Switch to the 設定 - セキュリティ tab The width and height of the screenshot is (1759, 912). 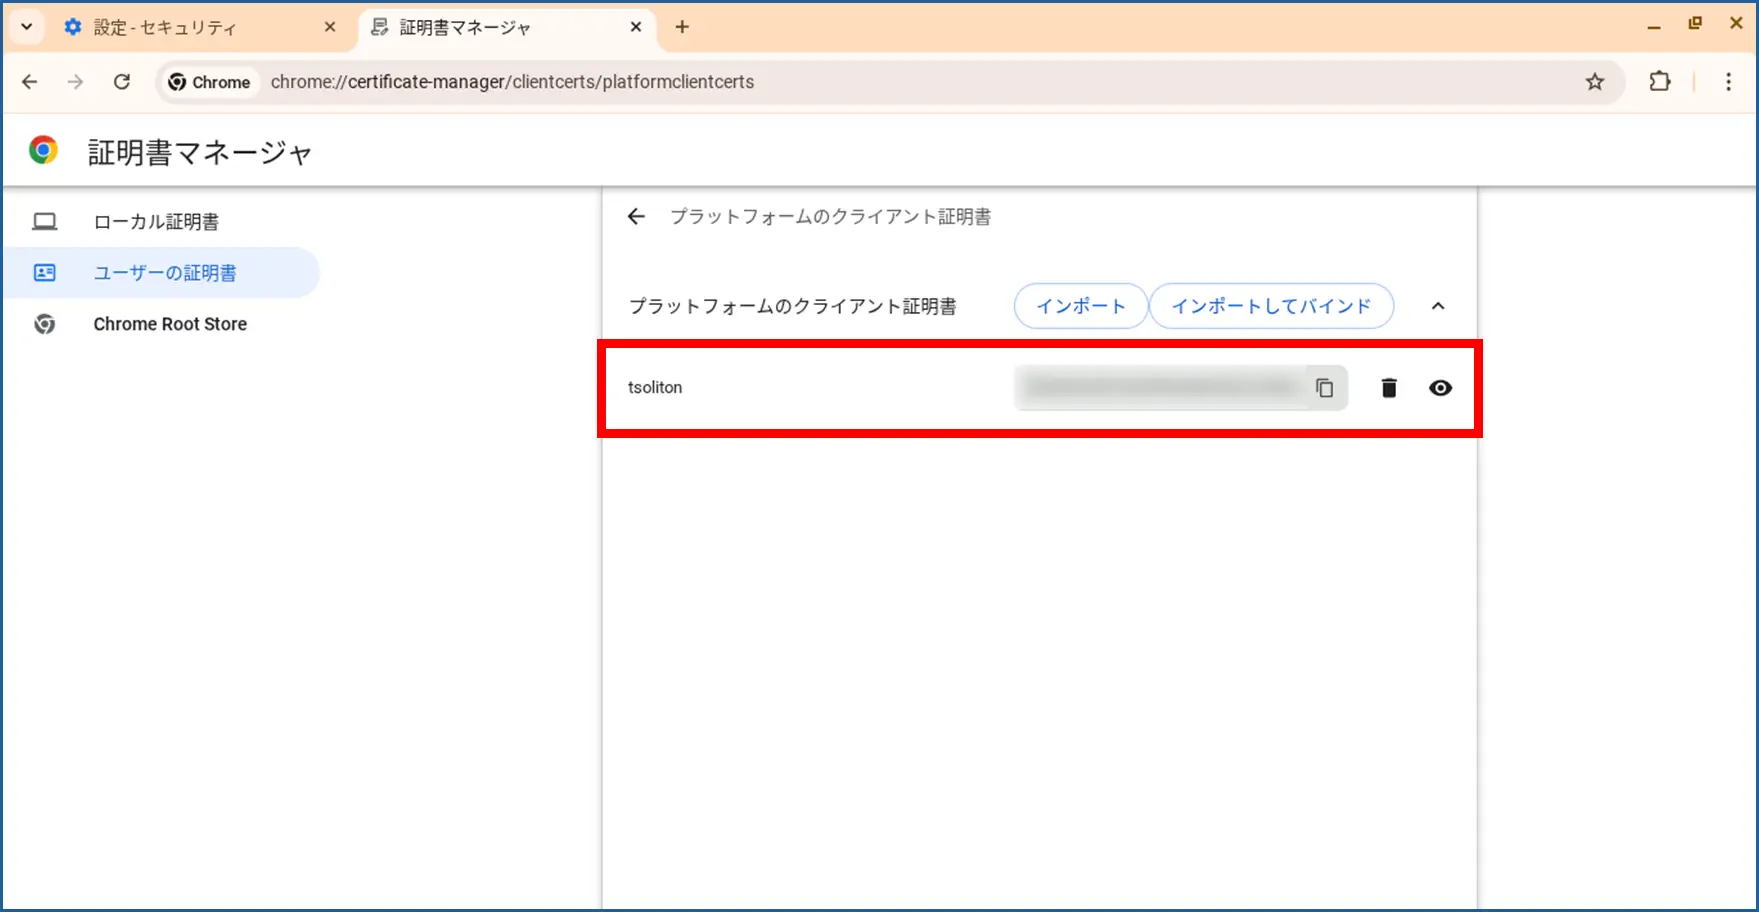point(190,28)
